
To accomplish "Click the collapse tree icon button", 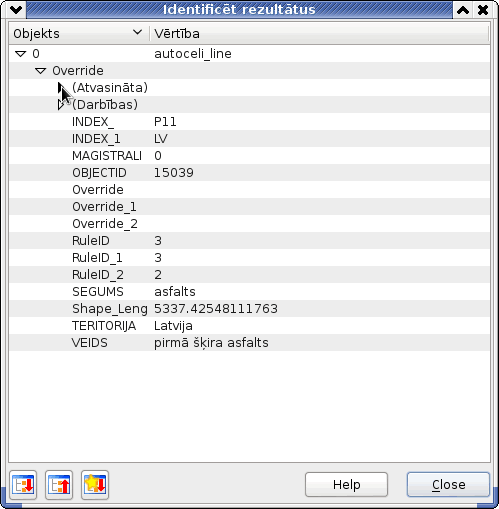I will (59, 485).
